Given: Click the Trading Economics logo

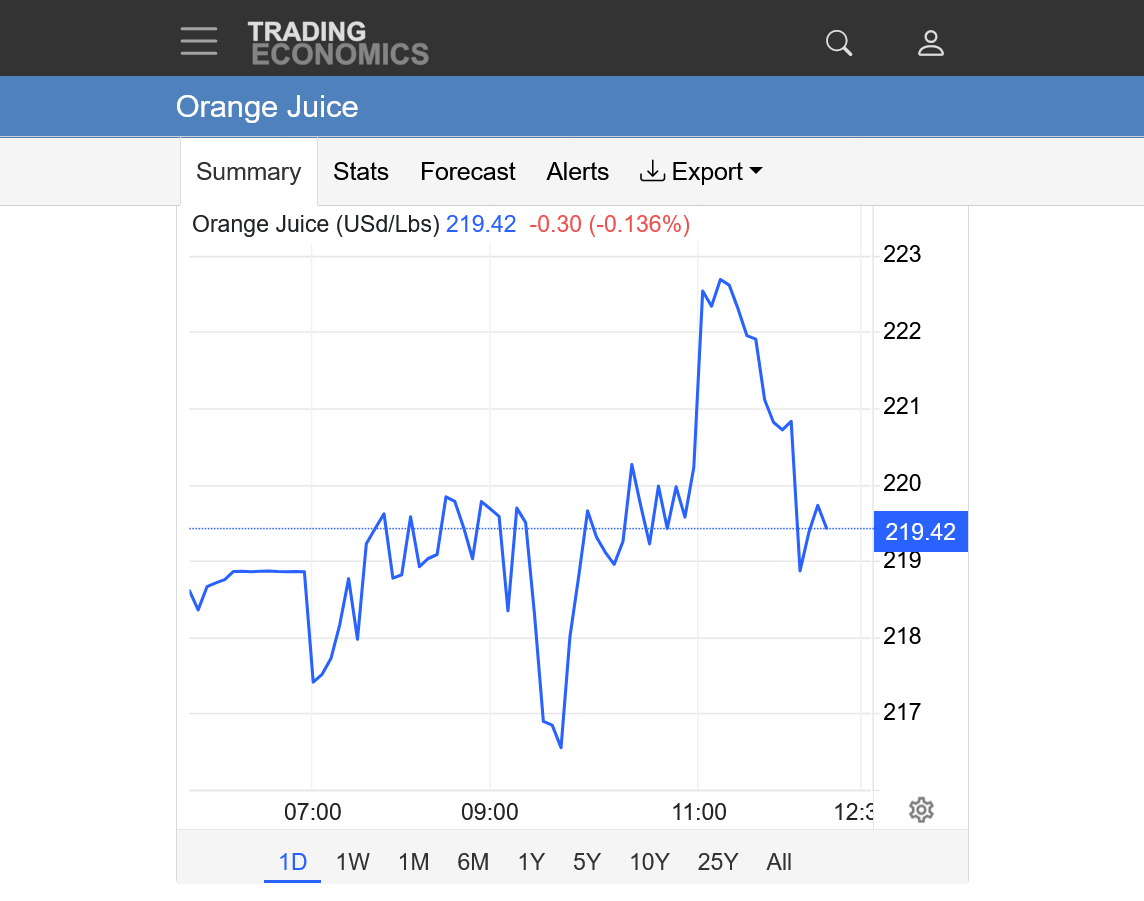Looking at the screenshot, I should tap(338, 43).
